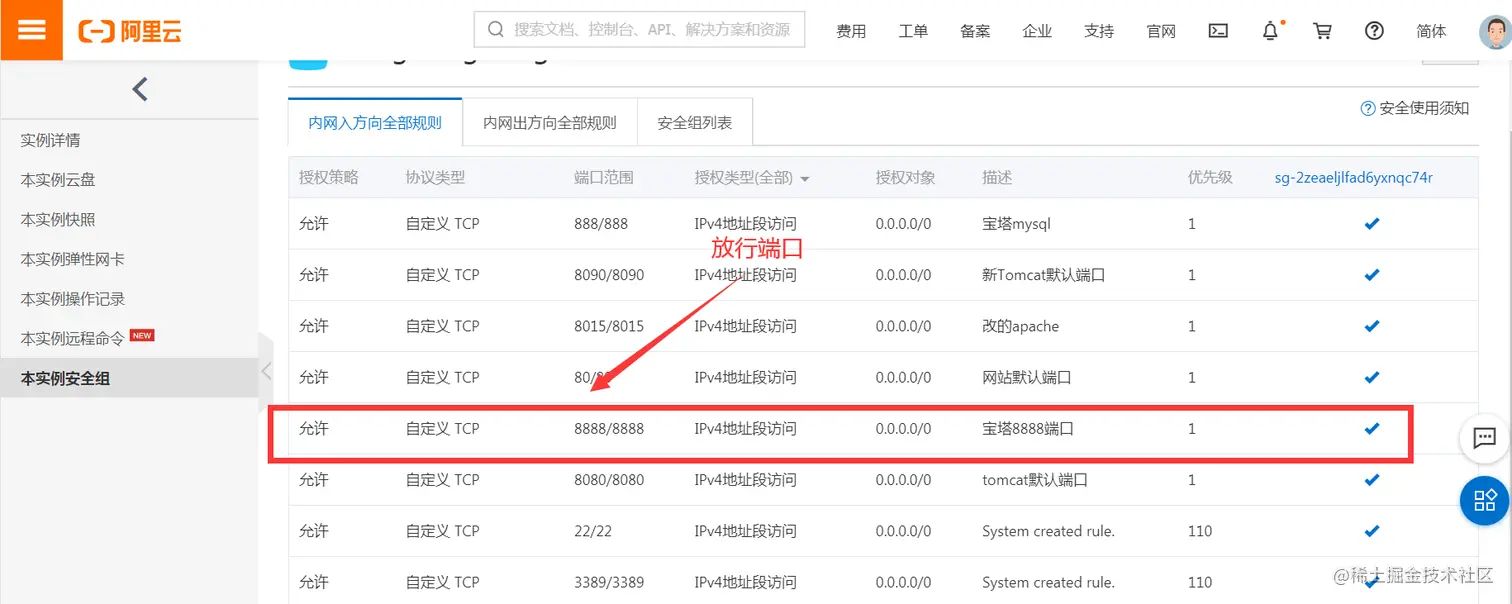Click the 改的apache description text
This screenshot has height=604, width=1512.
coord(1021,326)
